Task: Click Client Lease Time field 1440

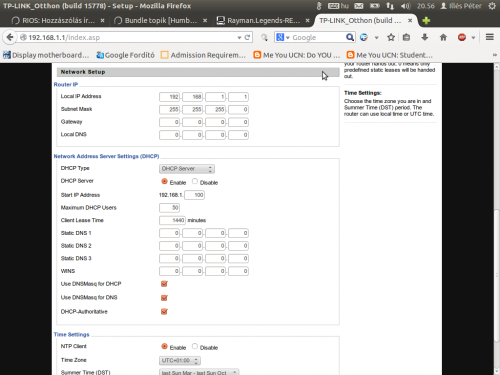Action: pyautogui.click(x=172, y=220)
